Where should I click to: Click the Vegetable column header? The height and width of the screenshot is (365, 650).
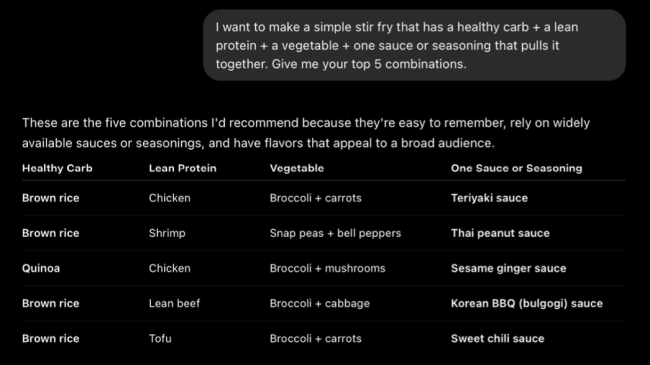297,168
